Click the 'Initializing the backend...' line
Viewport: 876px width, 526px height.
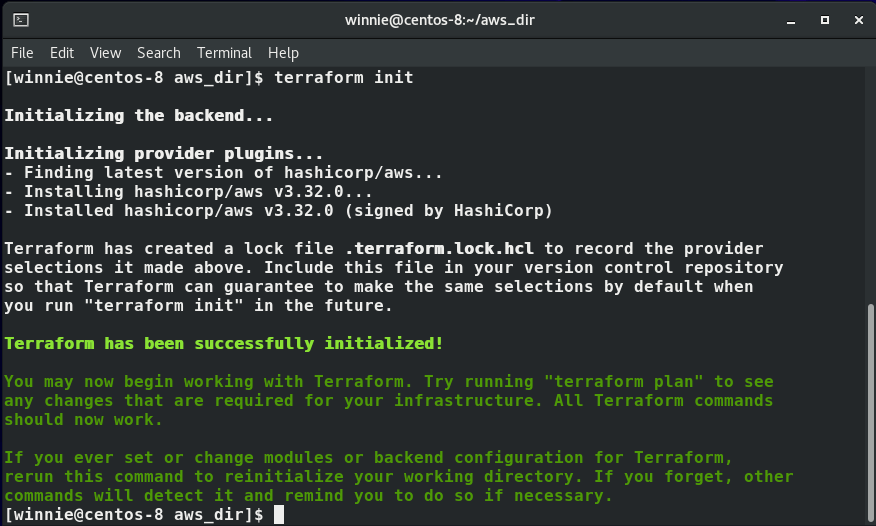(x=139, y=116)
